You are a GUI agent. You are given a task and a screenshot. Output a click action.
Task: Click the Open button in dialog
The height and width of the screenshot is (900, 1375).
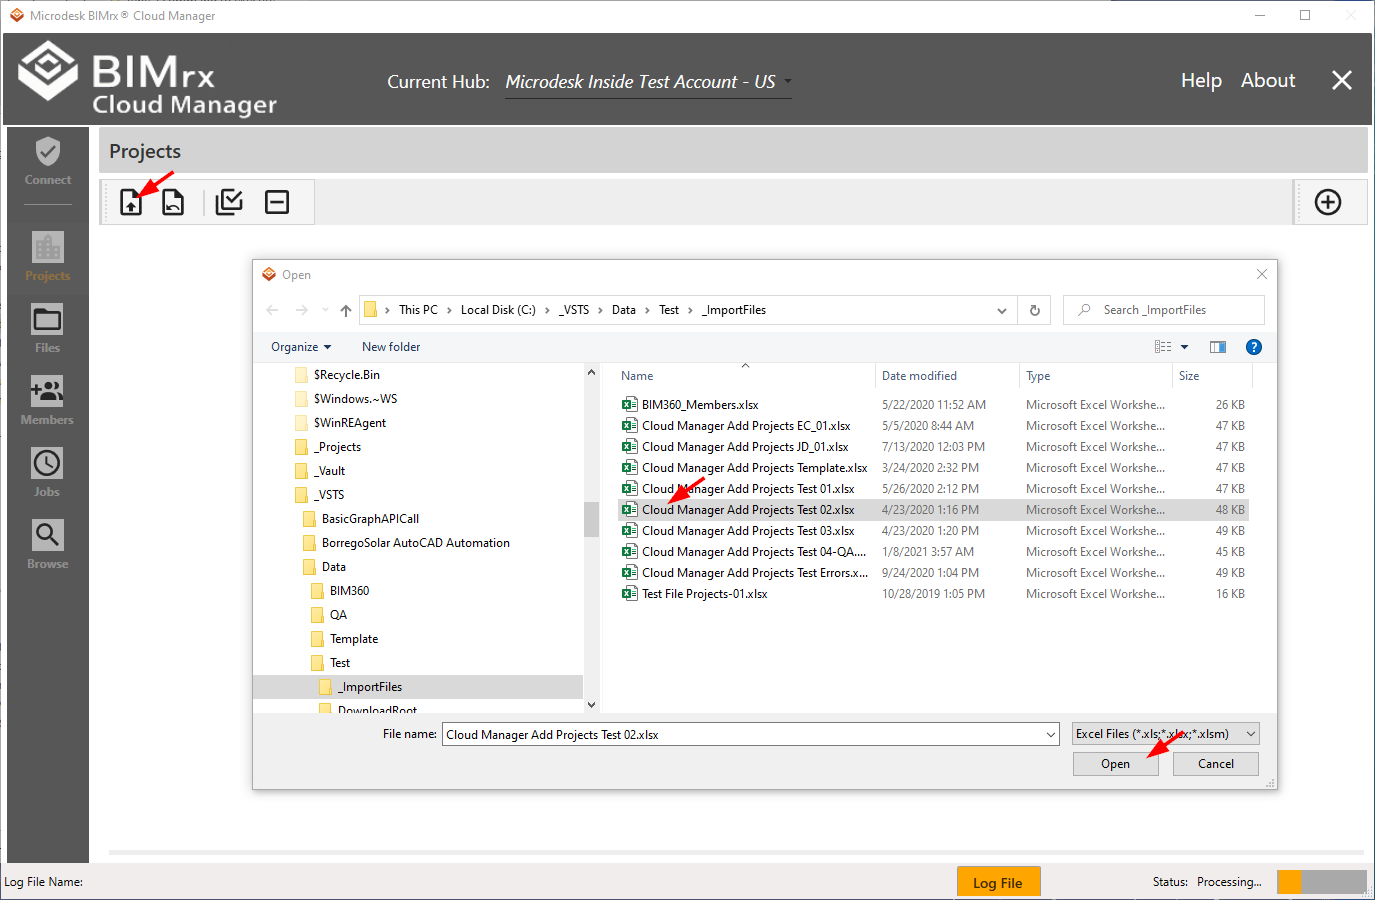coord(1115,764)
